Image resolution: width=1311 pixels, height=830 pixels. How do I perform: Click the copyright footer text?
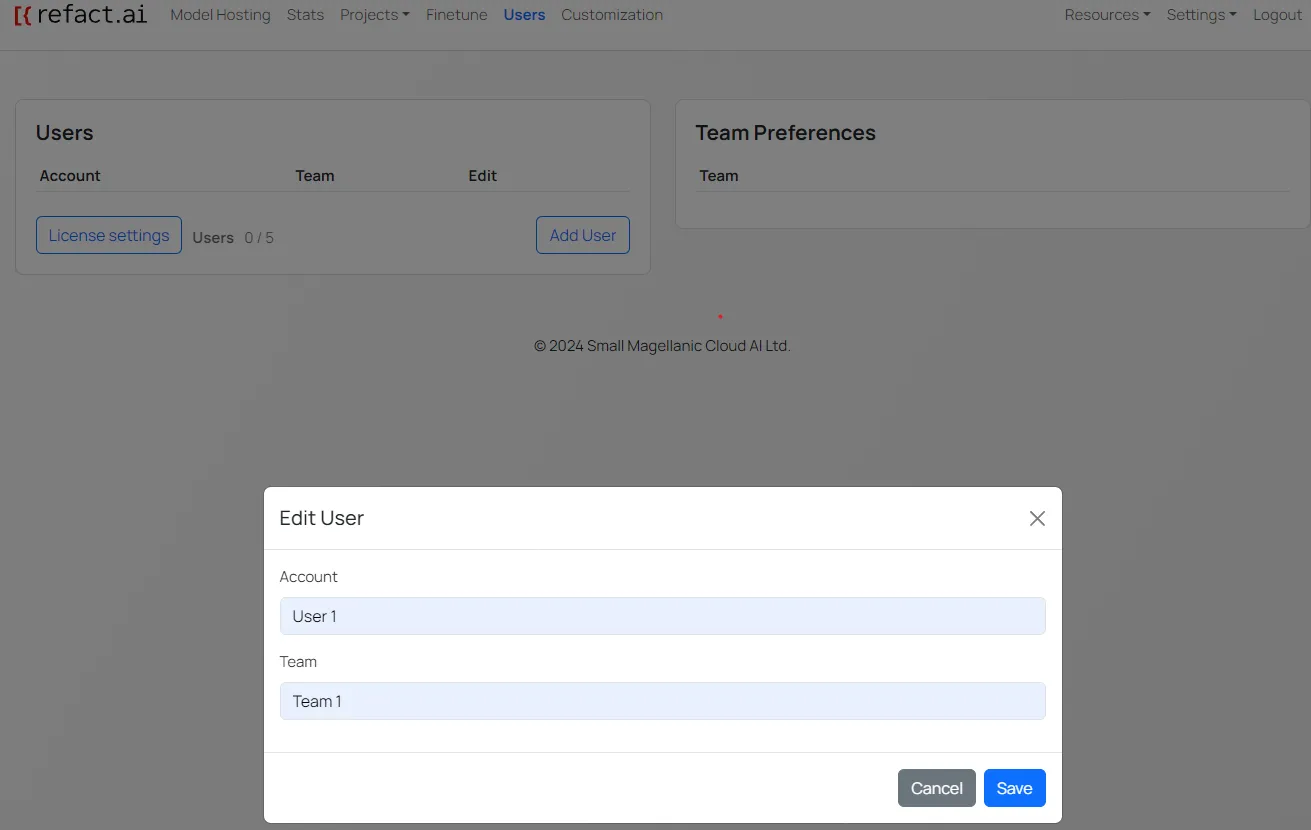point(662,346)
